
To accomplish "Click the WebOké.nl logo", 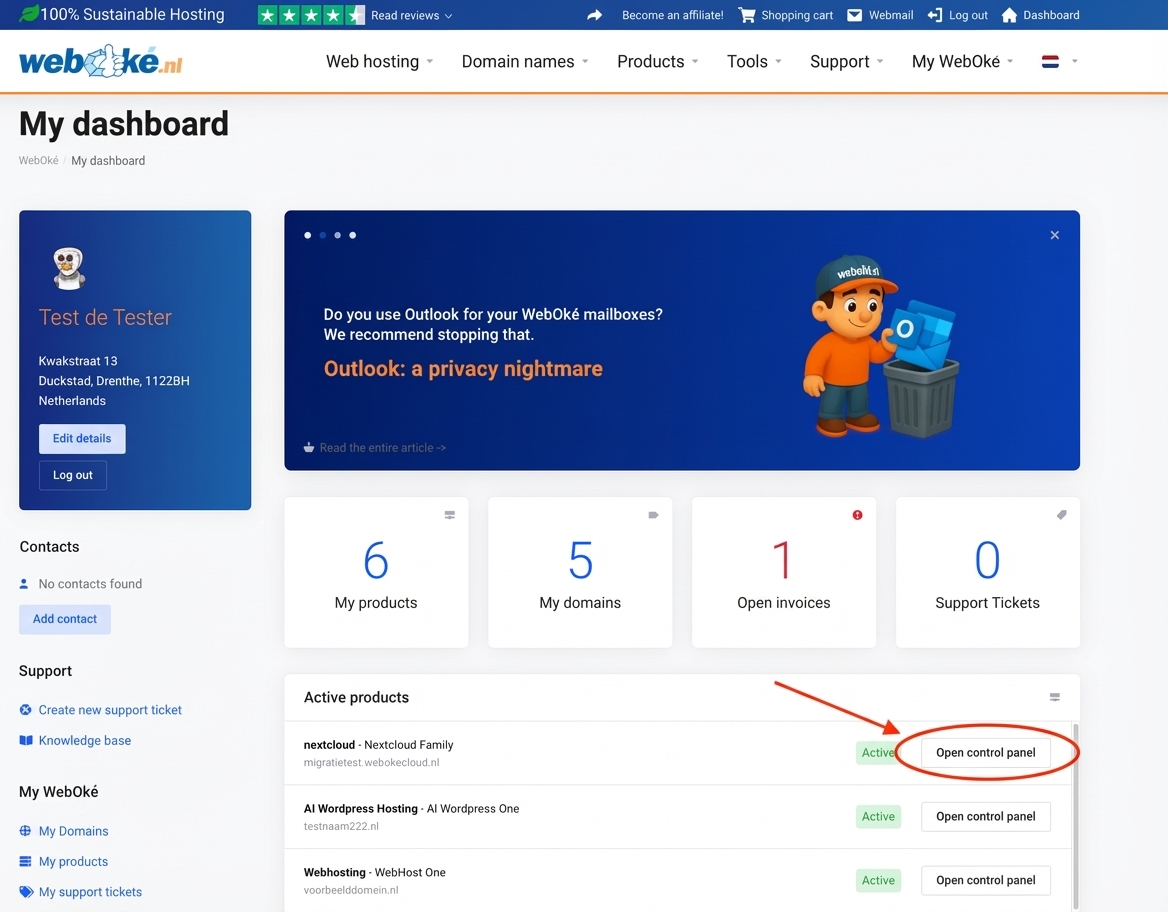I will [101, 61].
